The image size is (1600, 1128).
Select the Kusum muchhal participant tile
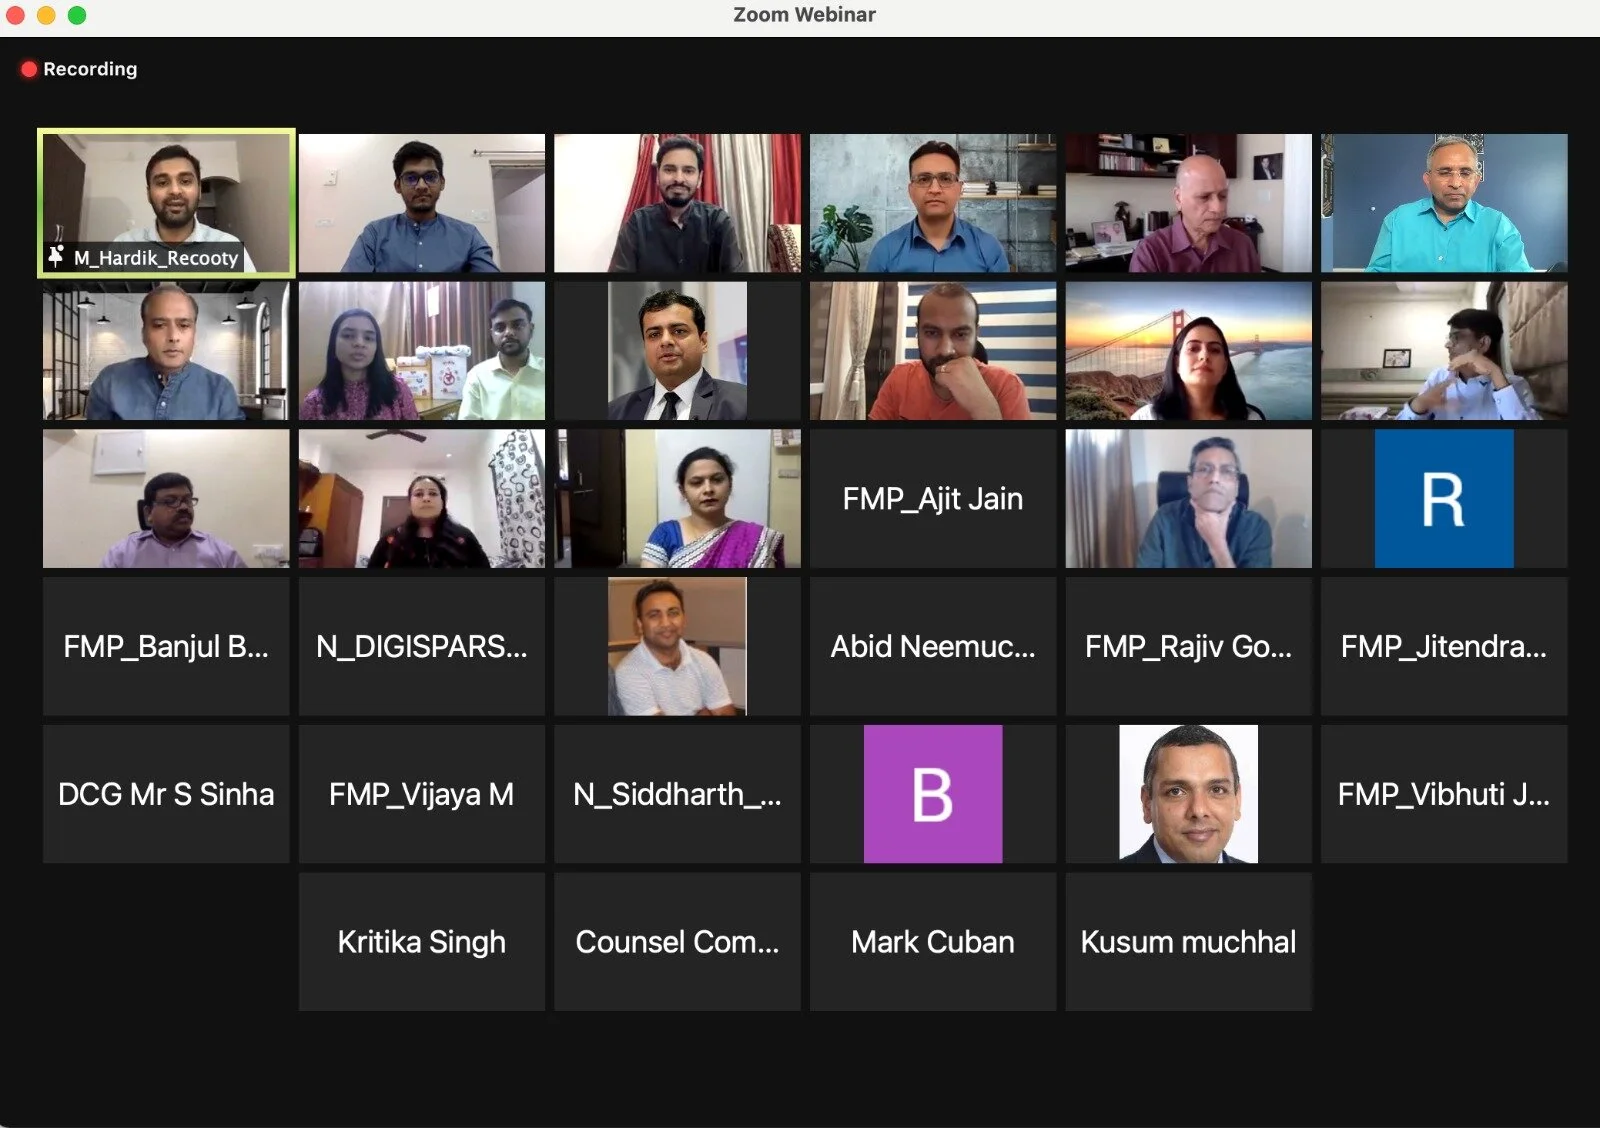[x=1188, y=942]
